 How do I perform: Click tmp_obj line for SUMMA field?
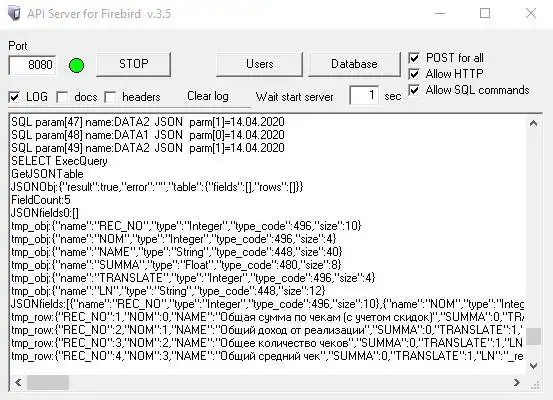point(176,265)
